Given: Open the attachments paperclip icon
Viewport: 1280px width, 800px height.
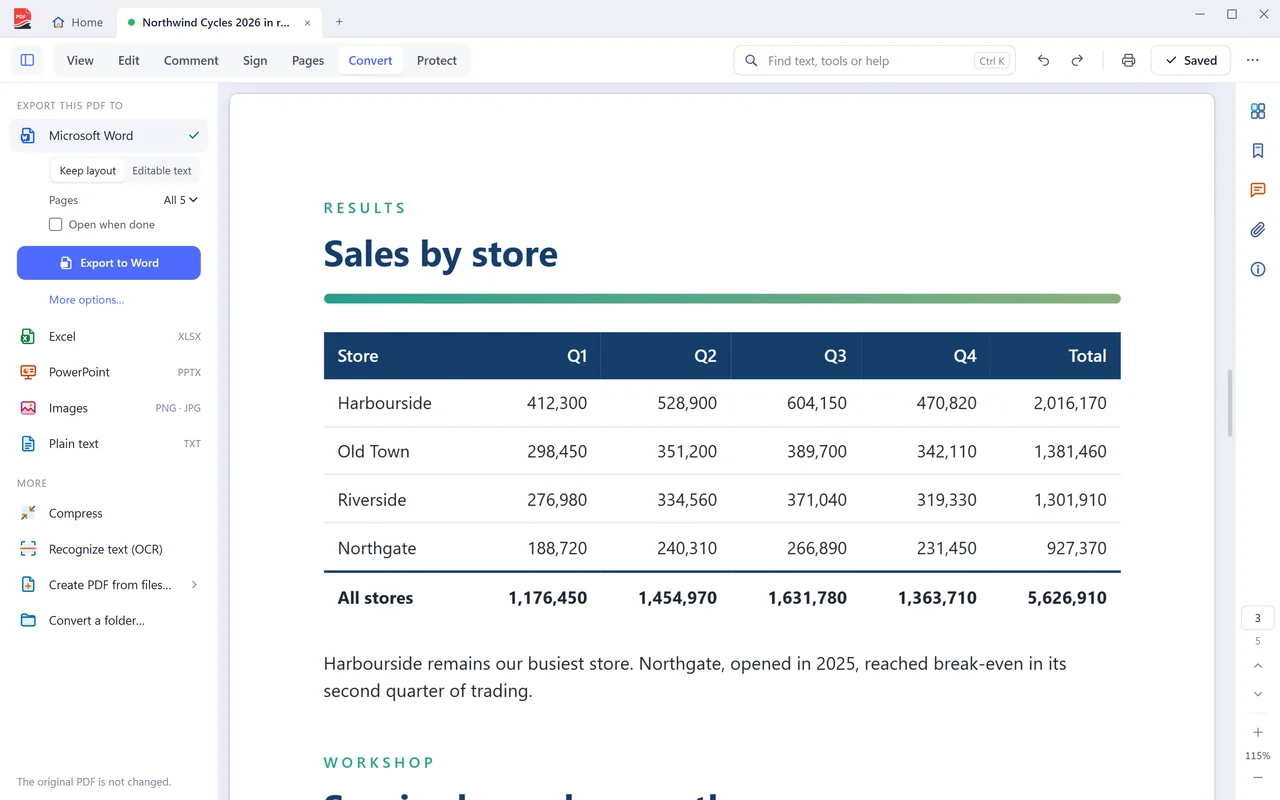Looking at the screenshot, I should pyautogui.click(x=1258, y=230).
